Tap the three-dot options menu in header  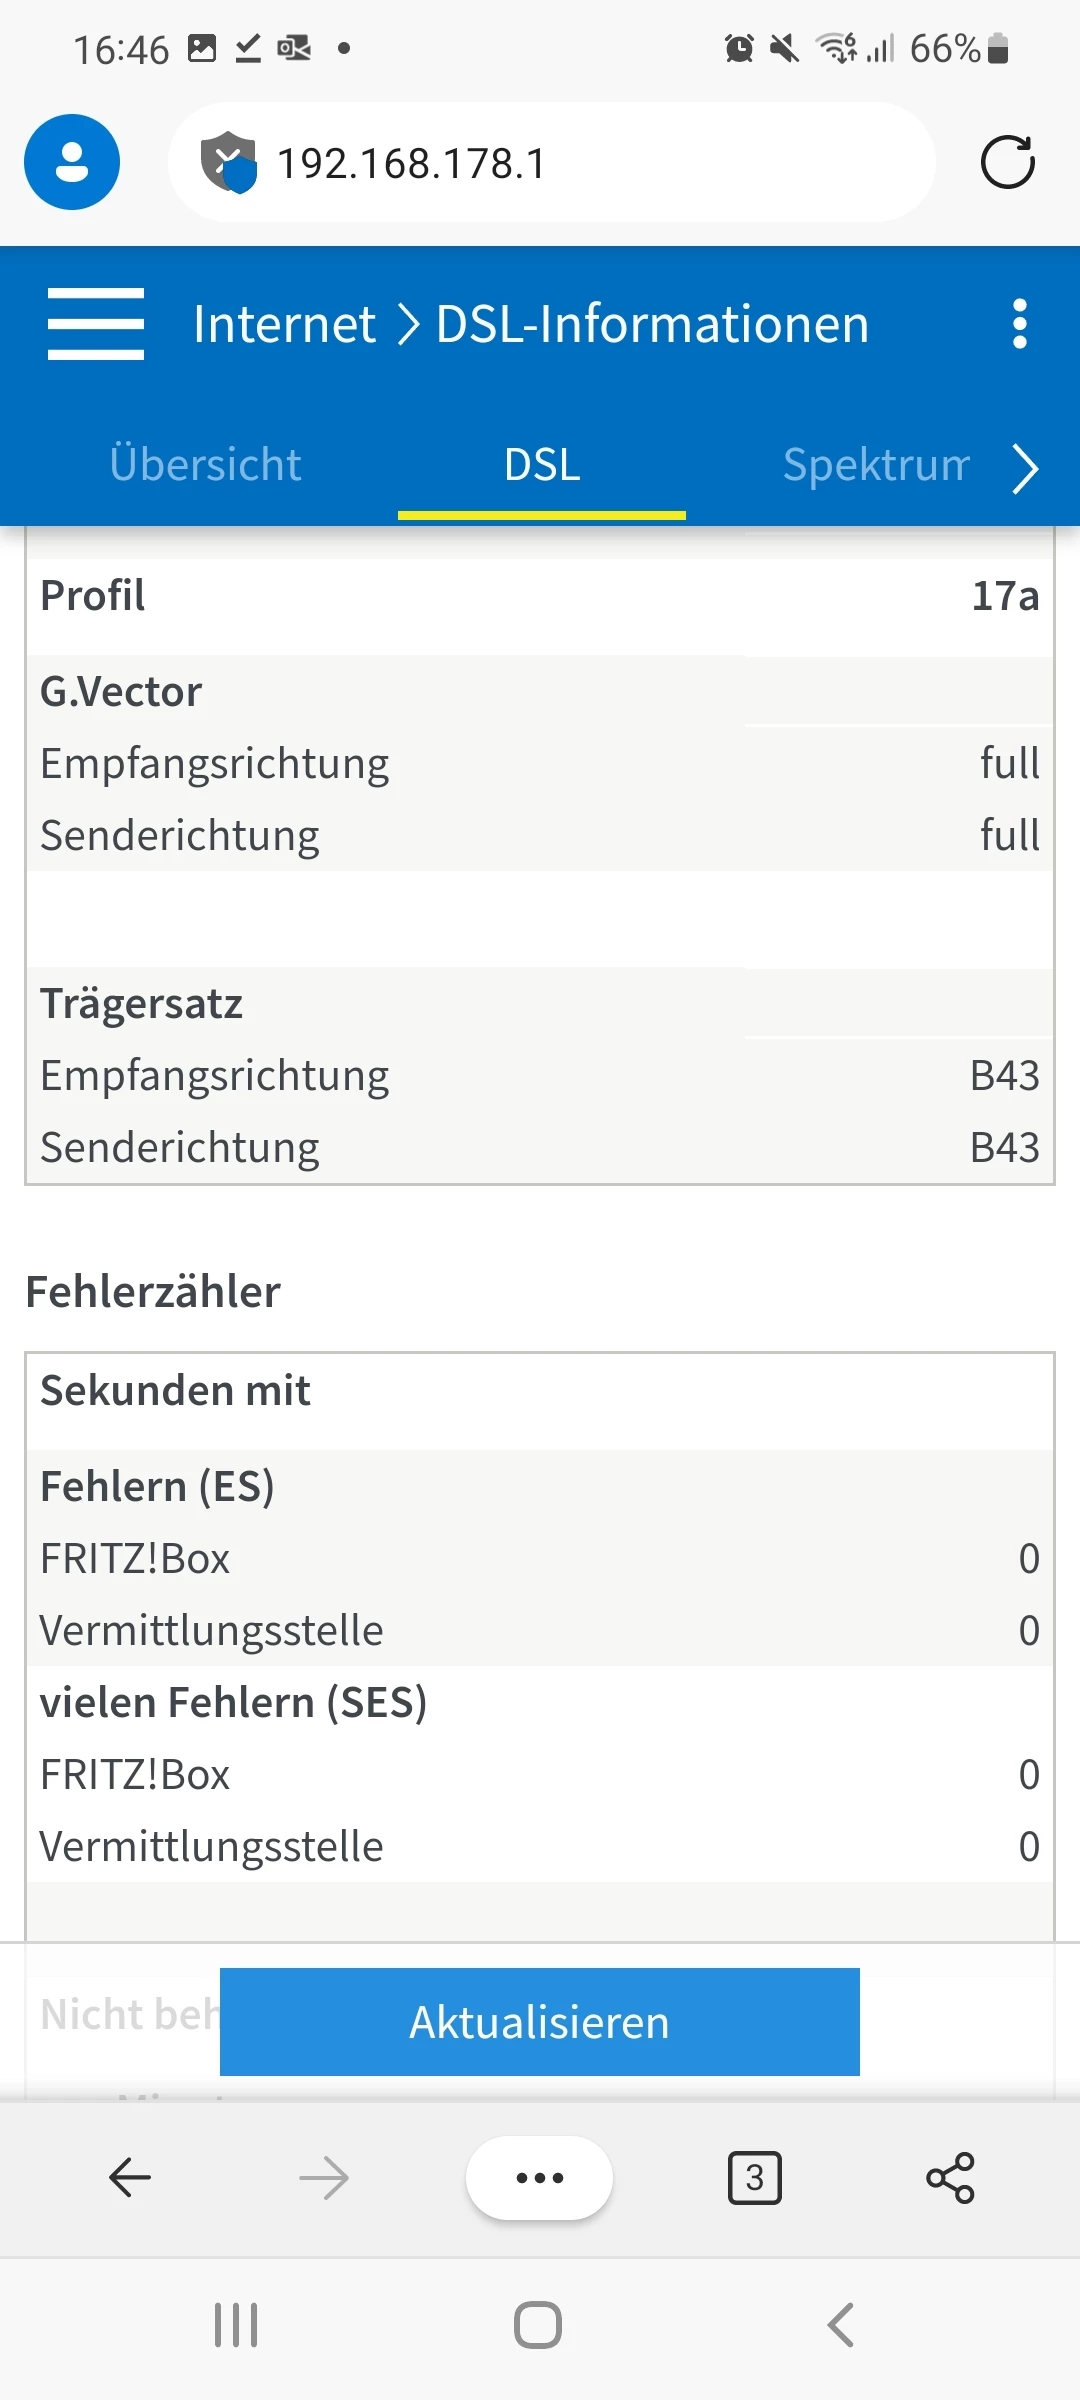(1019, 323)
